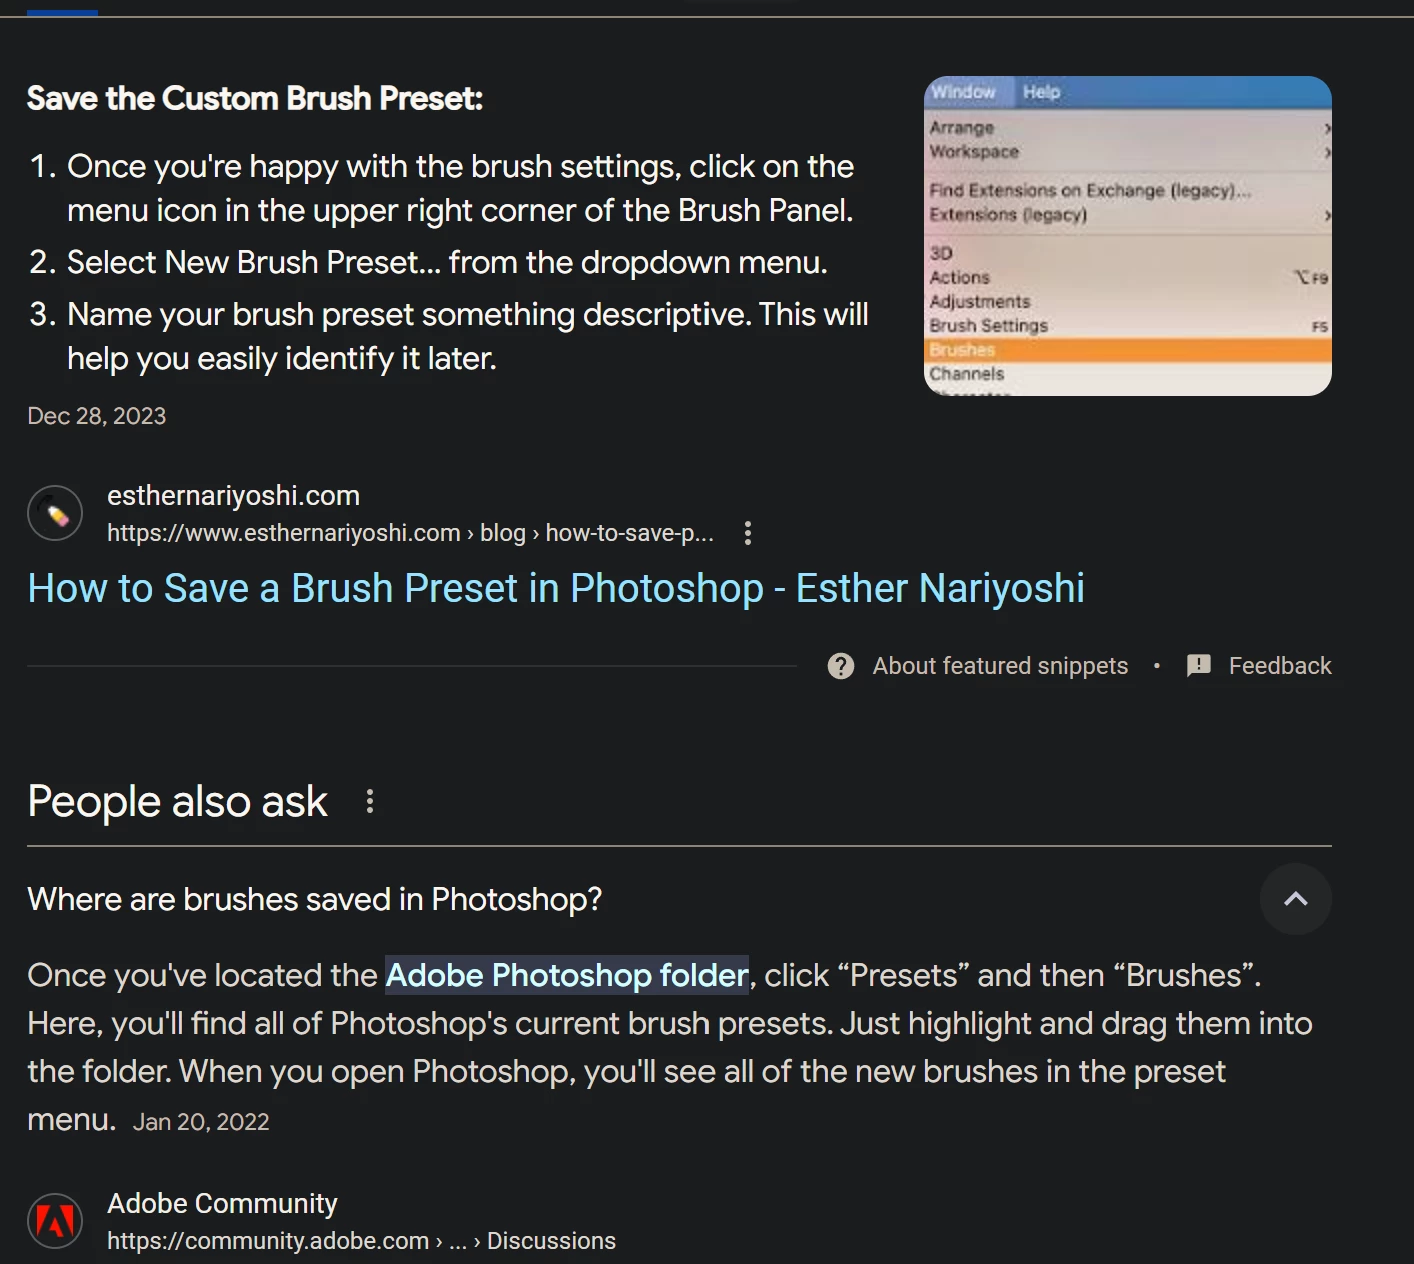Click the Feedback speech bubble icon

1198,666
